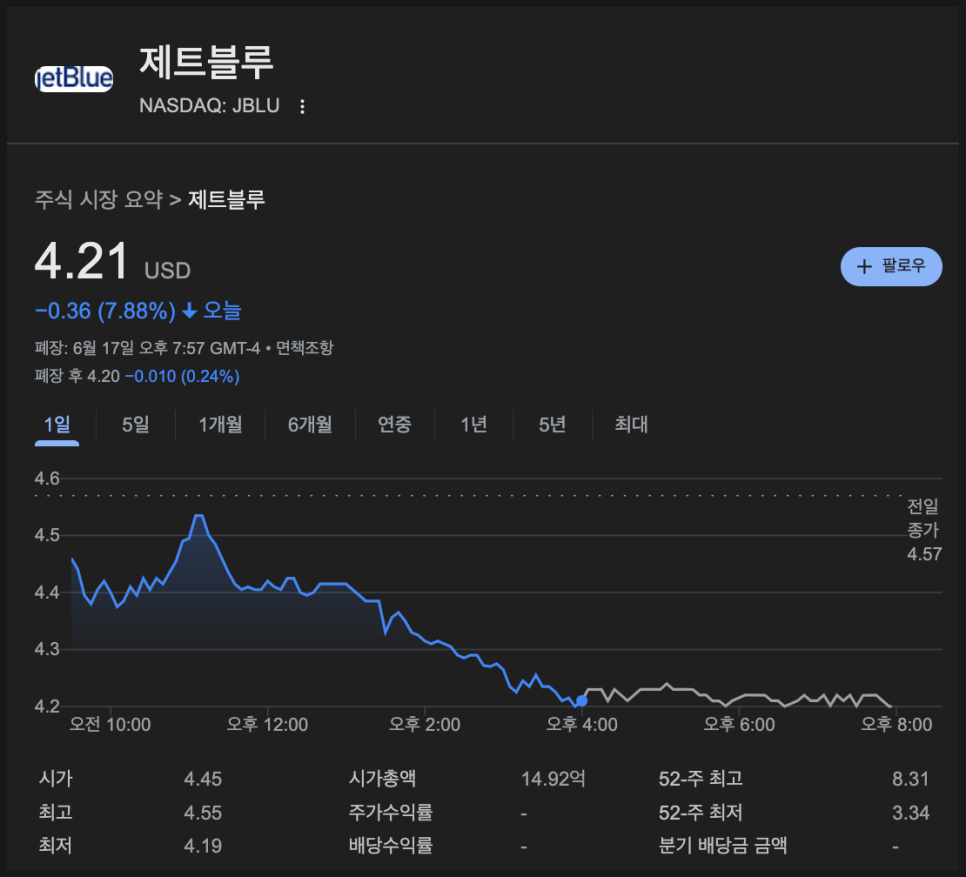Select the 연중 chart tab
Screen dimensions: 966x877
coord(394,424)
